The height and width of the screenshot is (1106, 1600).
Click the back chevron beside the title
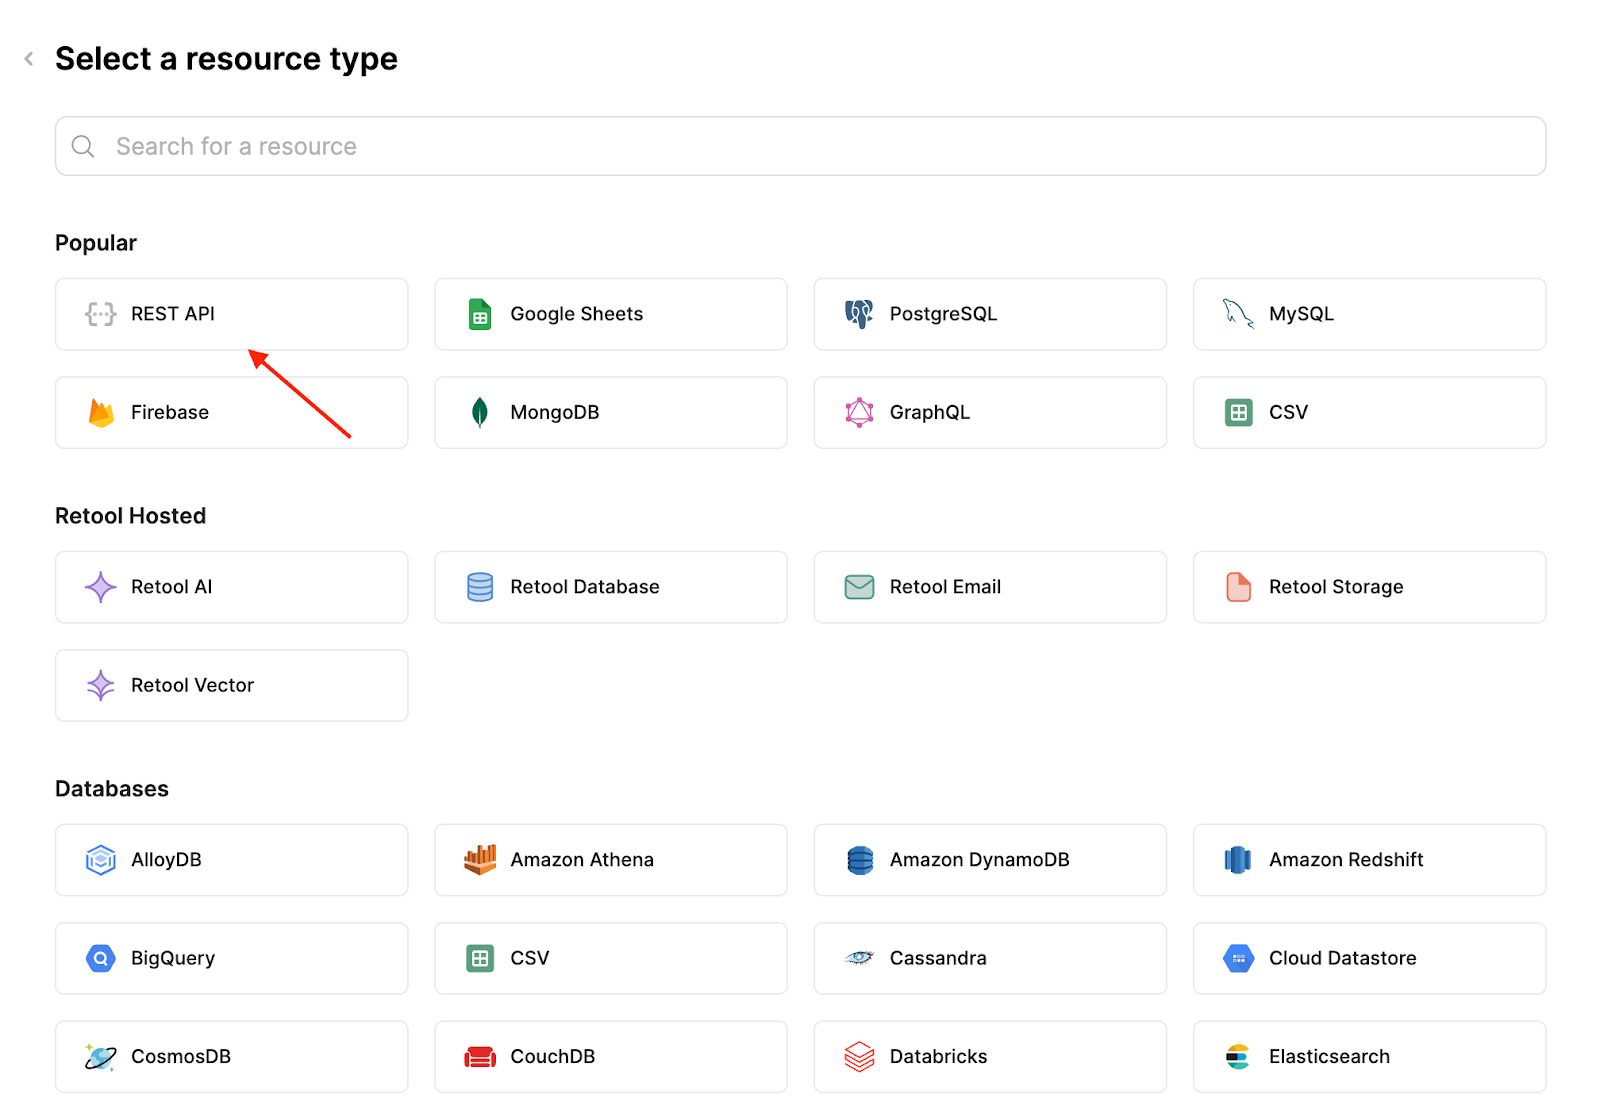tap(28, 58)
